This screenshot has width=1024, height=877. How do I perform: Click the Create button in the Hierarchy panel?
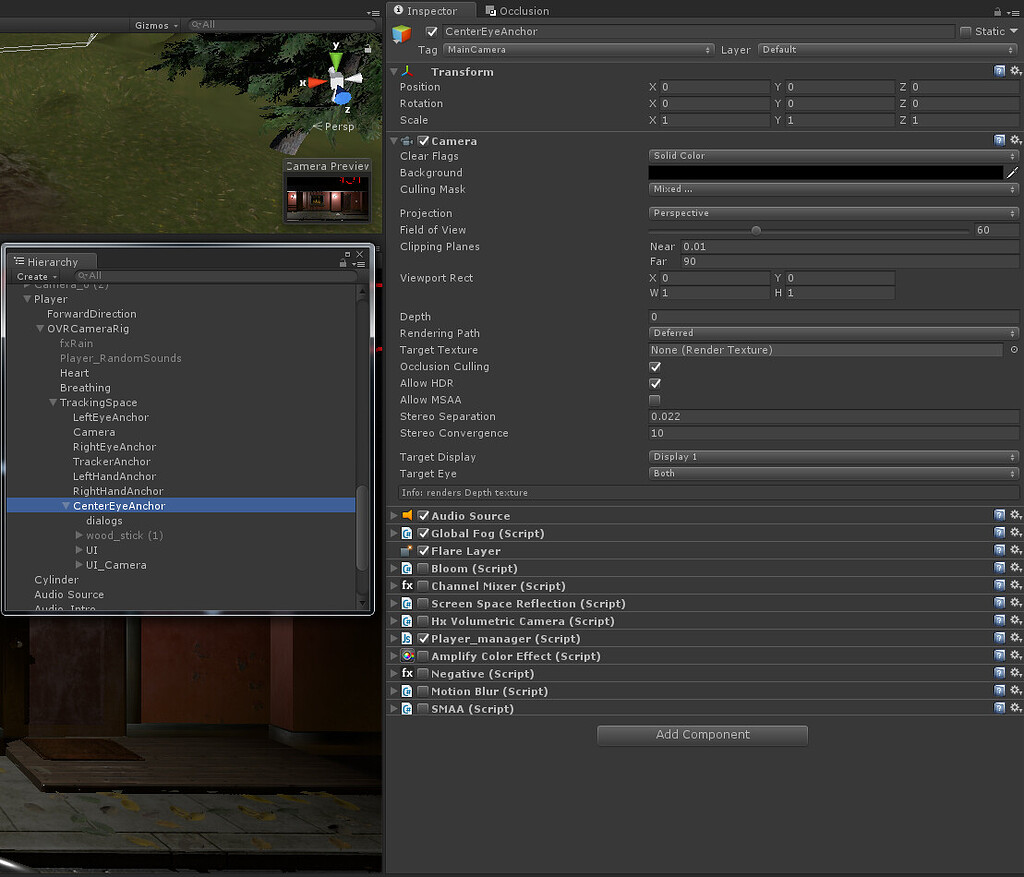[33, 276]
